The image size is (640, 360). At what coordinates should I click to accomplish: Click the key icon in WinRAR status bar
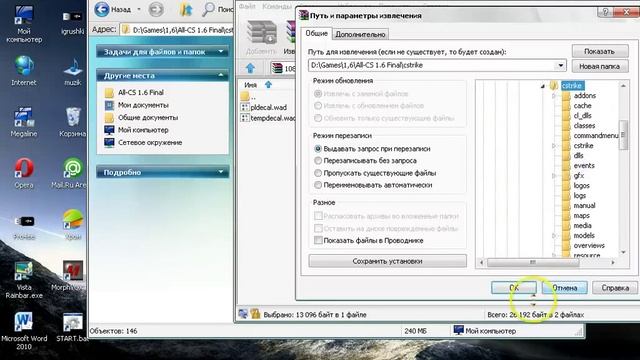256,313
